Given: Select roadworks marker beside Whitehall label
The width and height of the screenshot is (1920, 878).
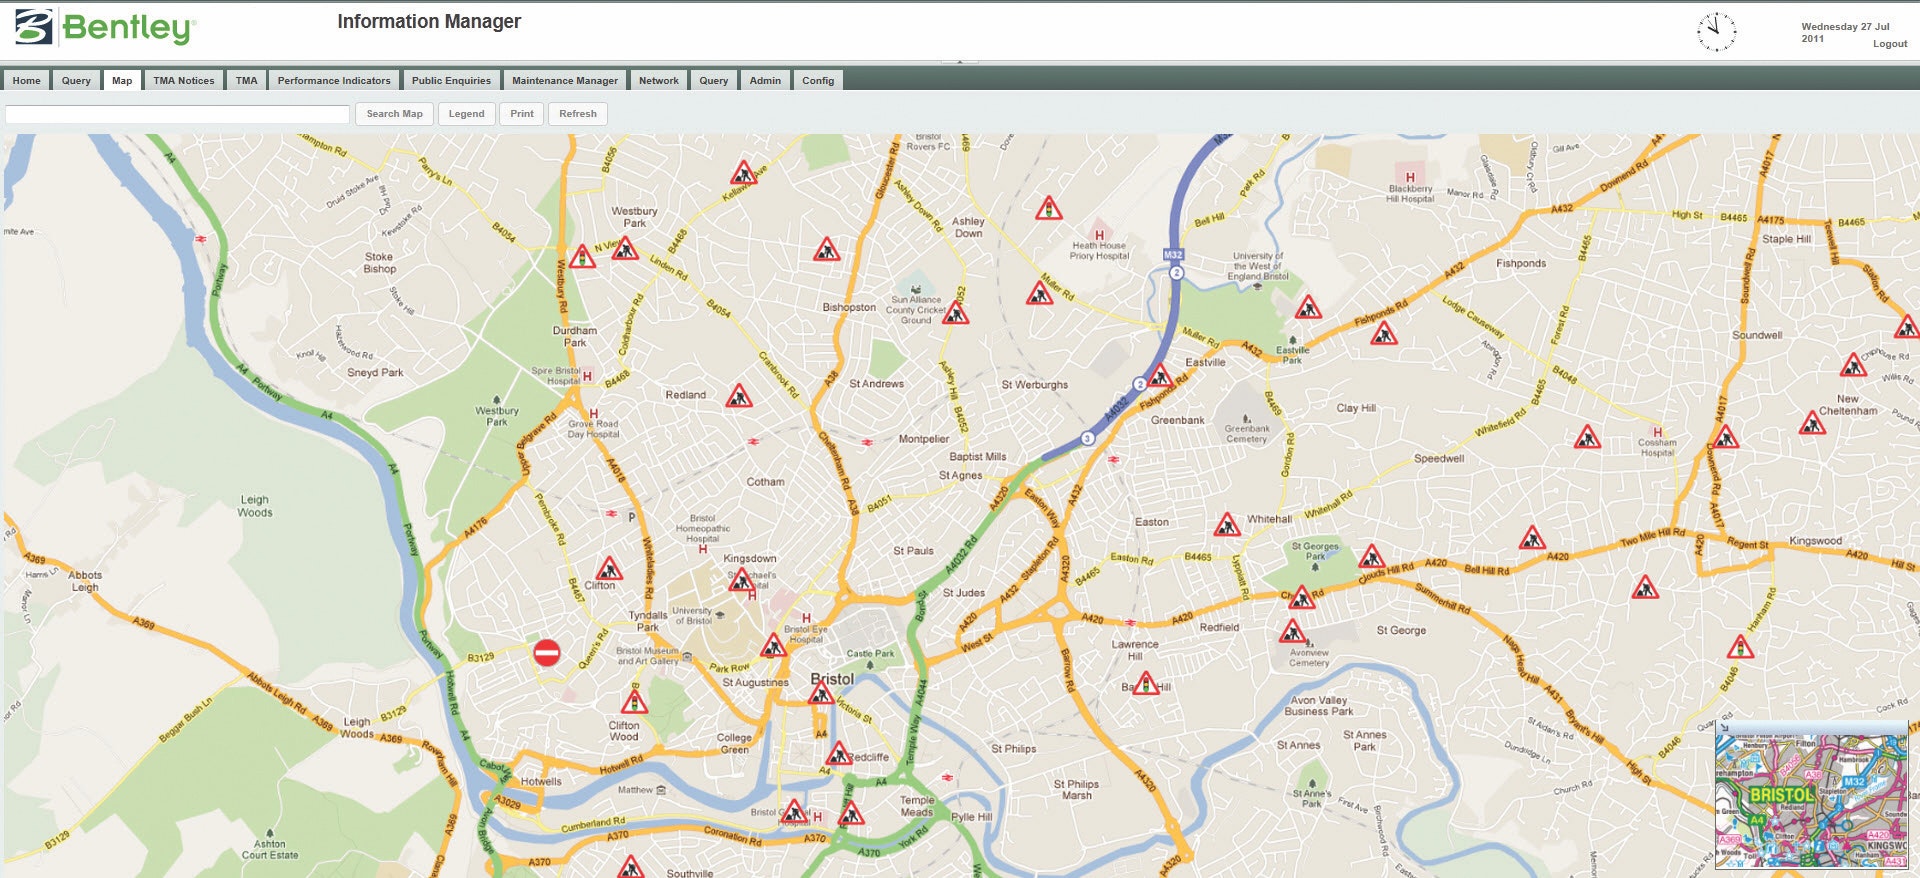Looking at the screenshot, I should [x=1227, y=524].
